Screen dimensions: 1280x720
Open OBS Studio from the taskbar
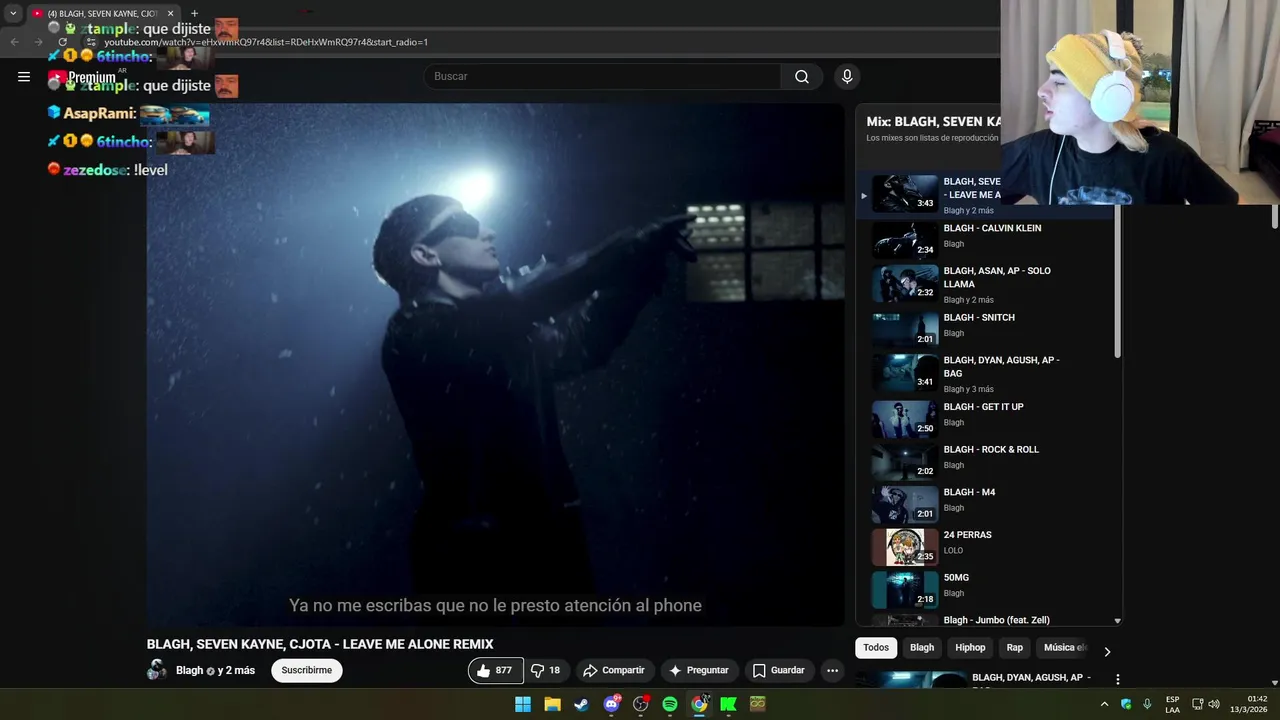[640, 704]
